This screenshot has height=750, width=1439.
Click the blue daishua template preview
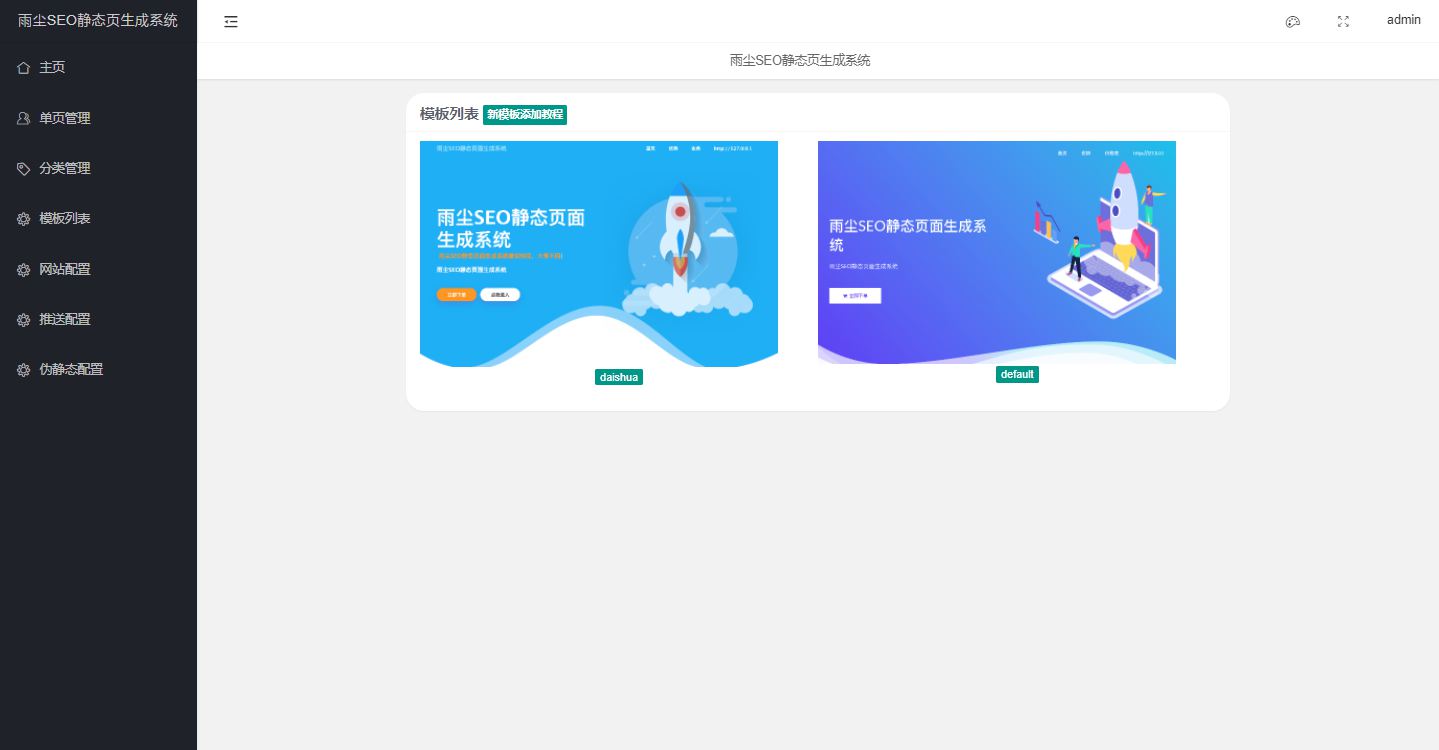click(x=598, y=254)
